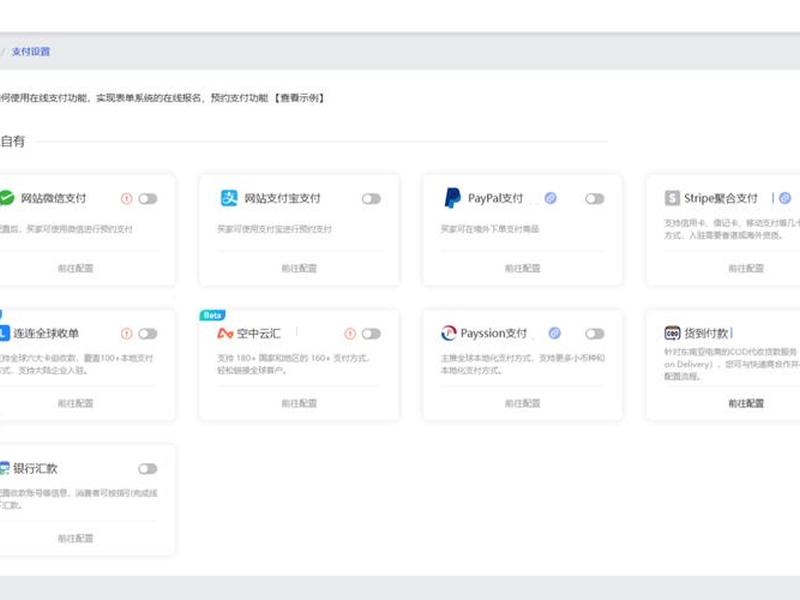Open the 【查看示例】 link

(x=299, y=97)
